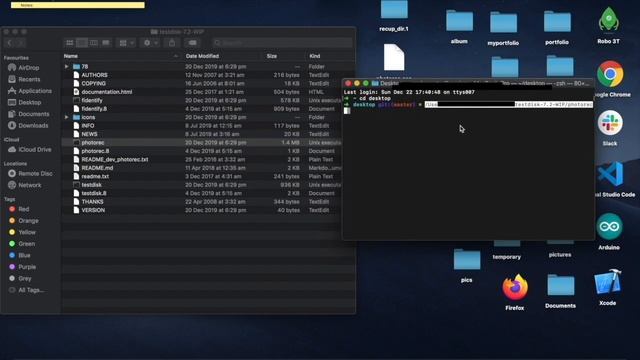Screen dimensions: 640x360
Task: Click the Finder search field
Action: pyautogui.click(x=282, y=43)
